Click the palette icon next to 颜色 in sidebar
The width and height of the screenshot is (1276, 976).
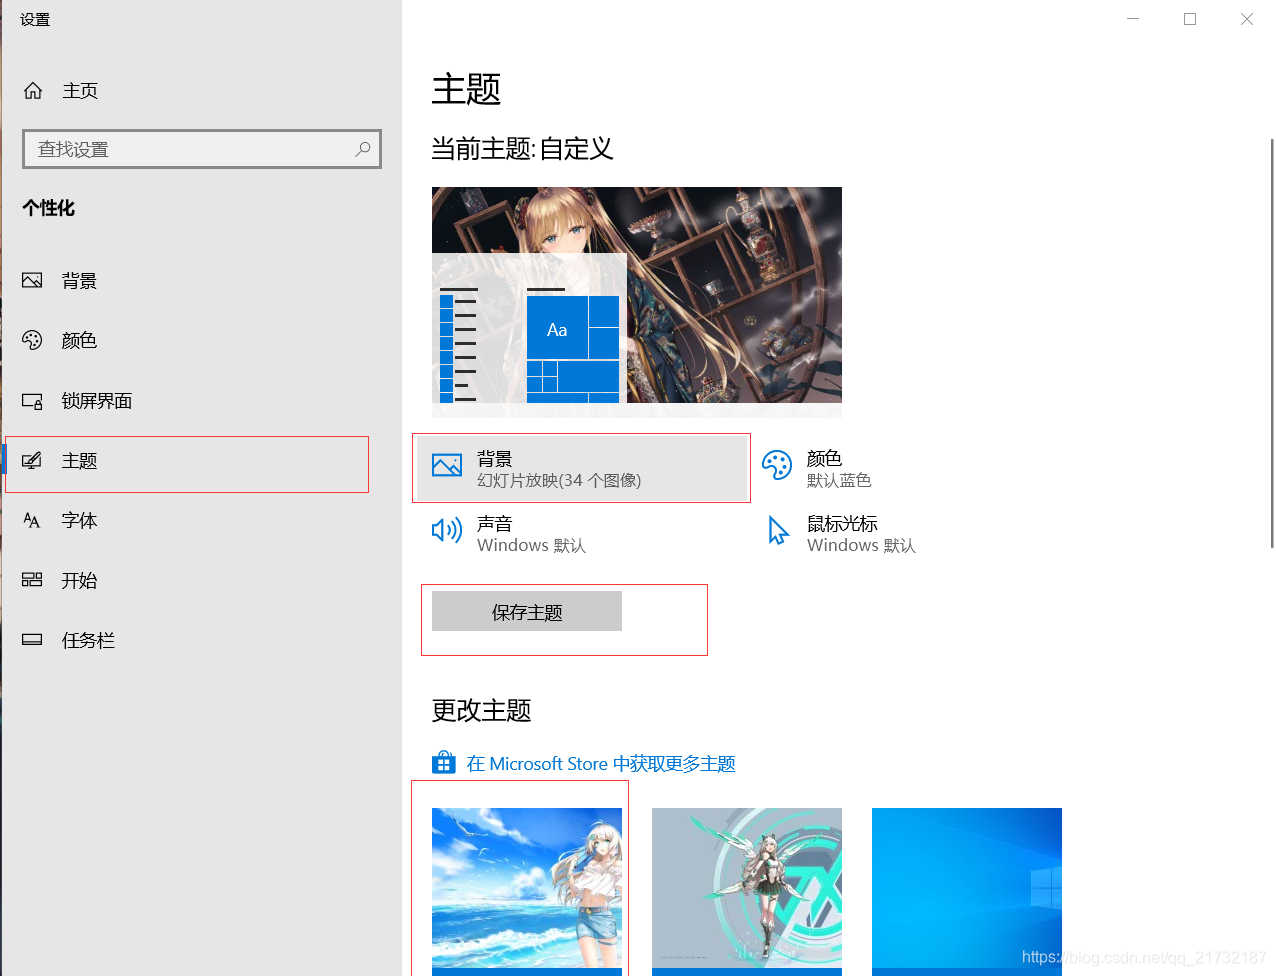[x=32, y=341]
